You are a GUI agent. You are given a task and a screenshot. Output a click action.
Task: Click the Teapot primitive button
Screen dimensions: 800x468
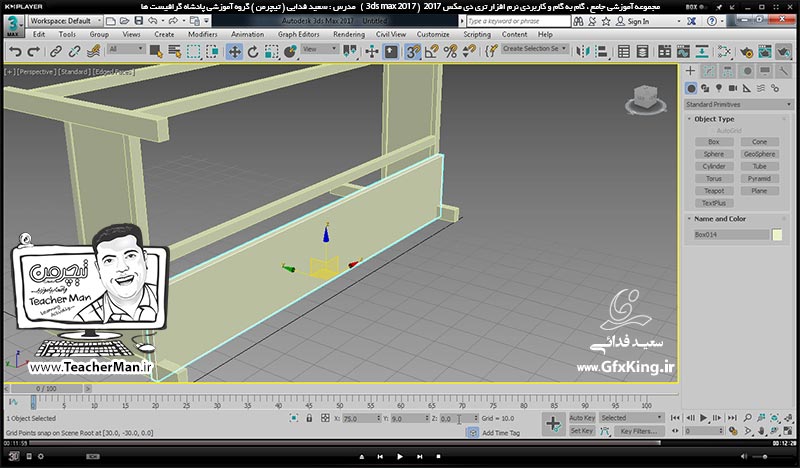point(714,191)
